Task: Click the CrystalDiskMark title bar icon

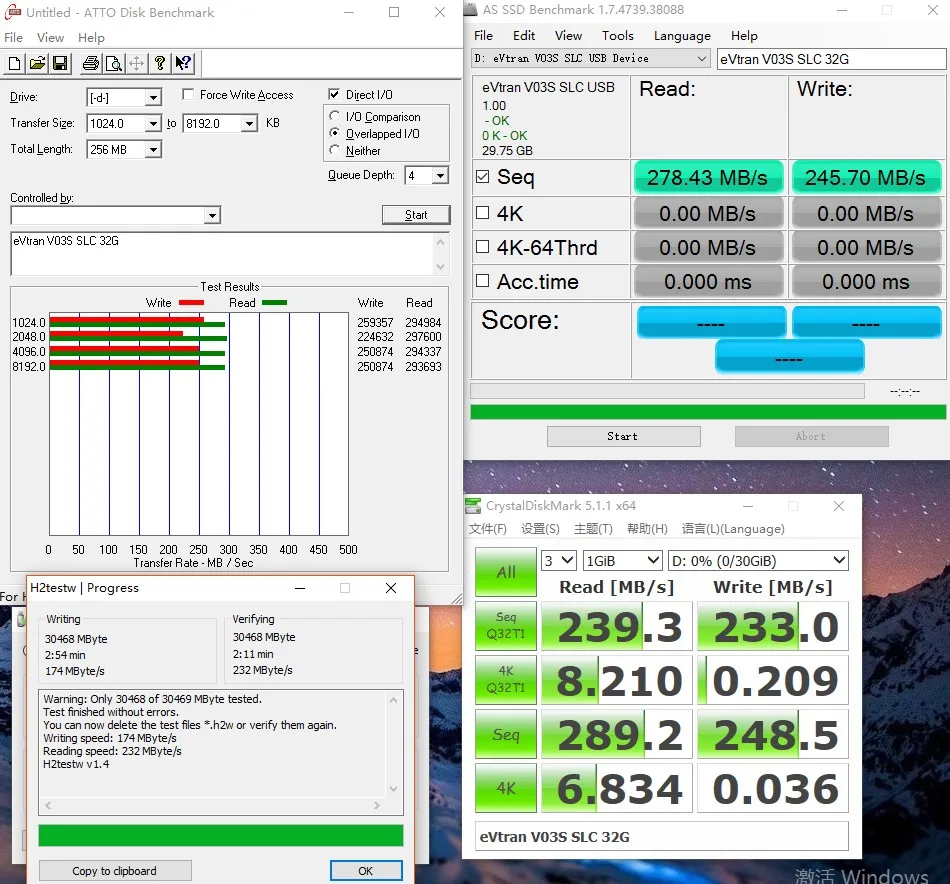Action: (473, 505)
